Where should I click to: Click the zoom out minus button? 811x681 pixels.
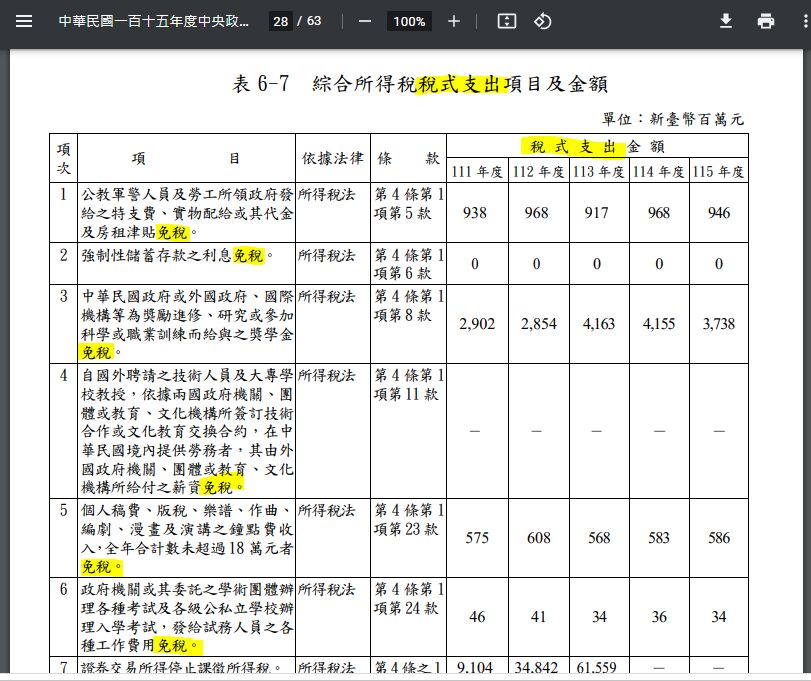coord(365,21)
